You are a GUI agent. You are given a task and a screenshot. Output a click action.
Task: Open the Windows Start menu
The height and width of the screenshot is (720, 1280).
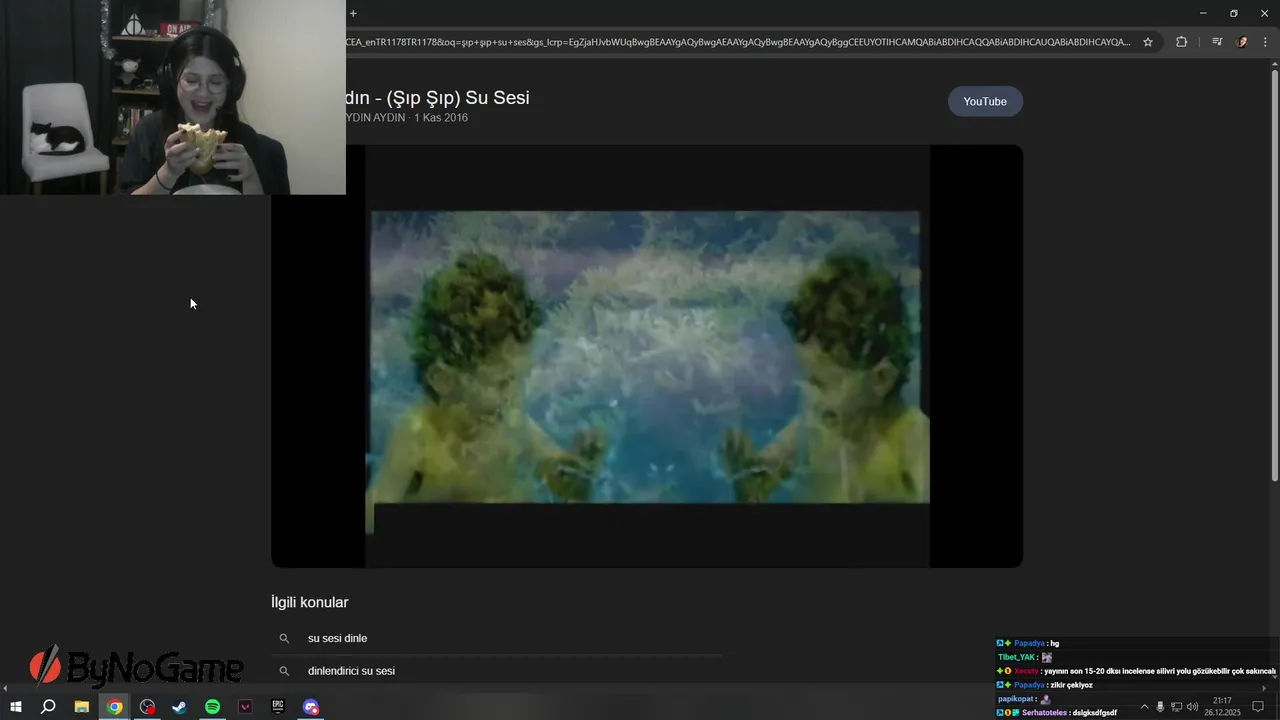[16, 707]
